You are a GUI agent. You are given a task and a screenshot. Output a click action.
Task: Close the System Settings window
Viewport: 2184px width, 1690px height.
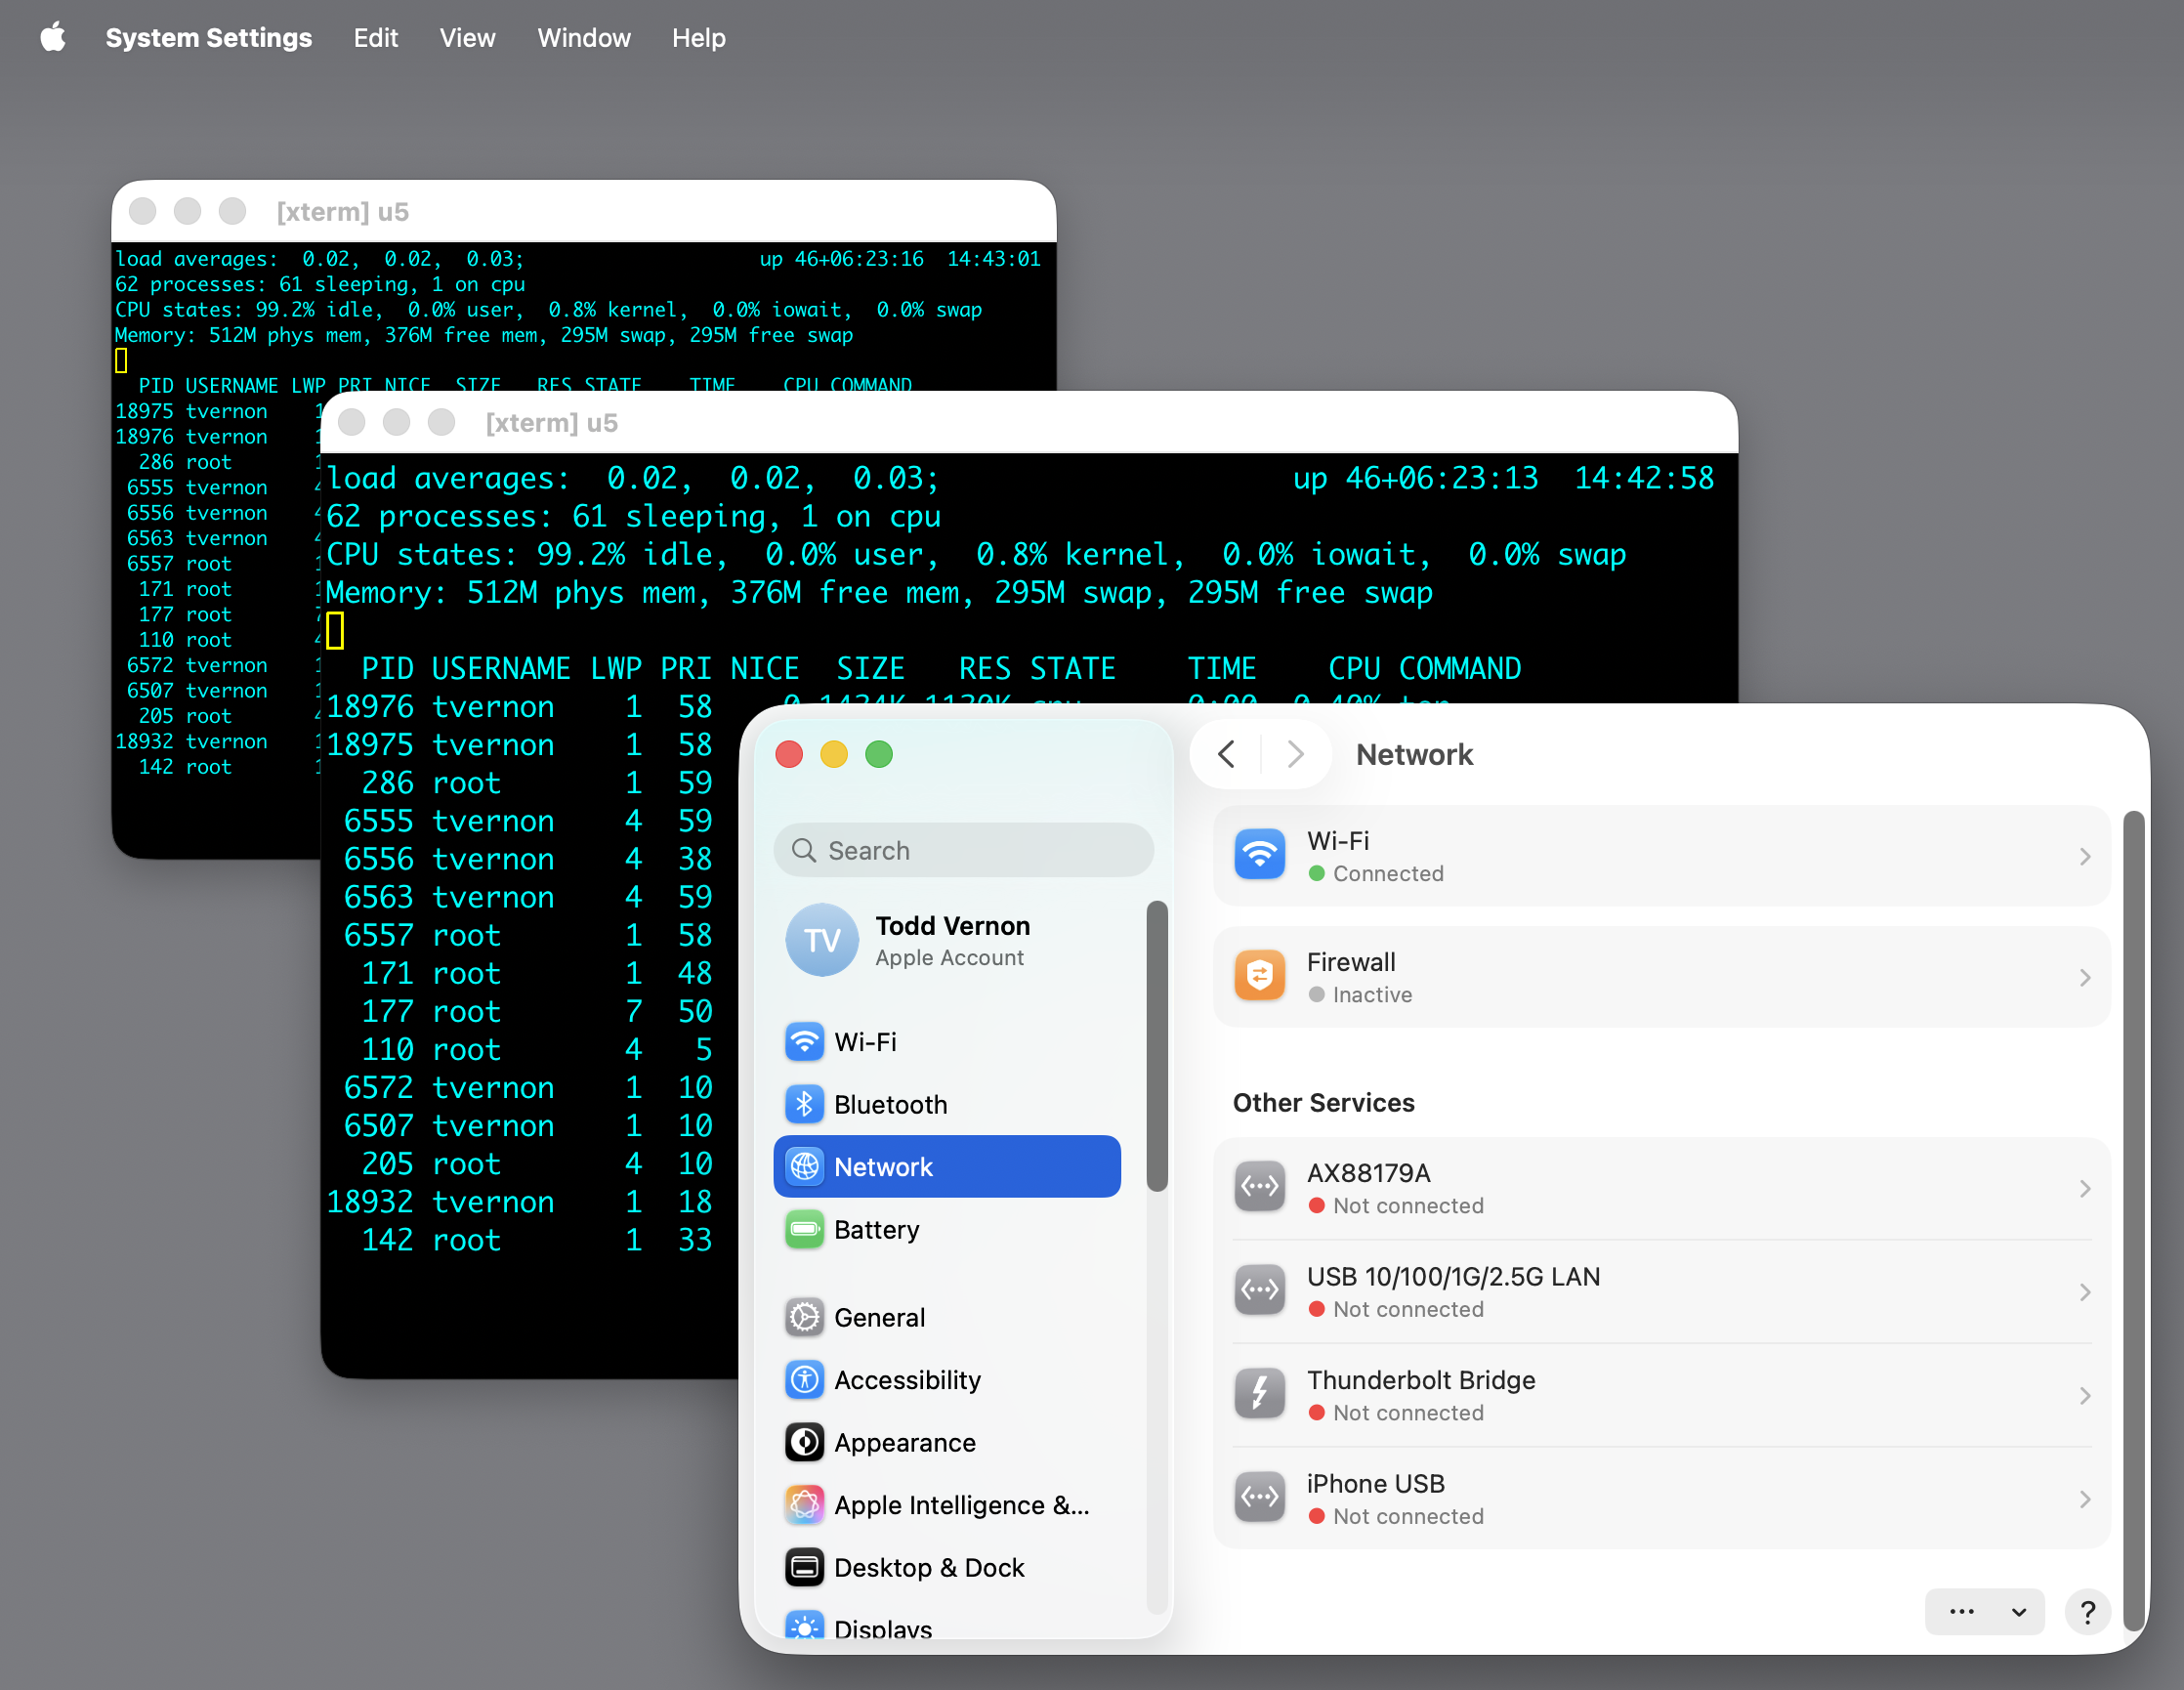pyautogui.click(x=790, y=754)
